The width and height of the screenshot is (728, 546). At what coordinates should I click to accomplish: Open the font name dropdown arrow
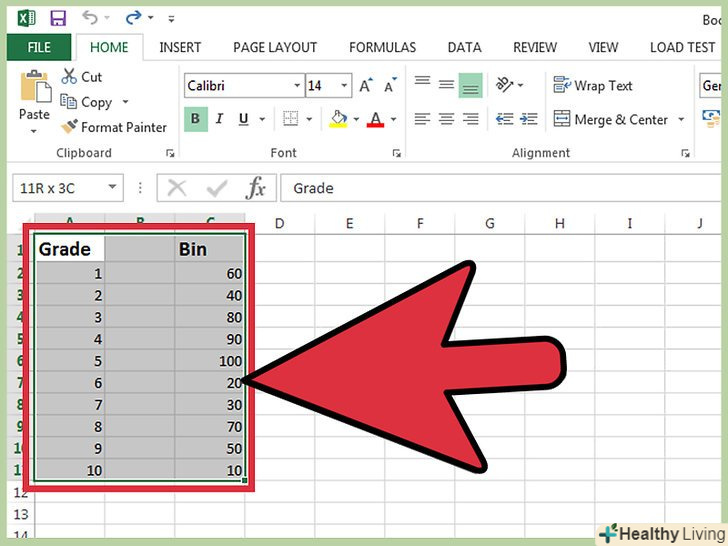coord(297,86)
